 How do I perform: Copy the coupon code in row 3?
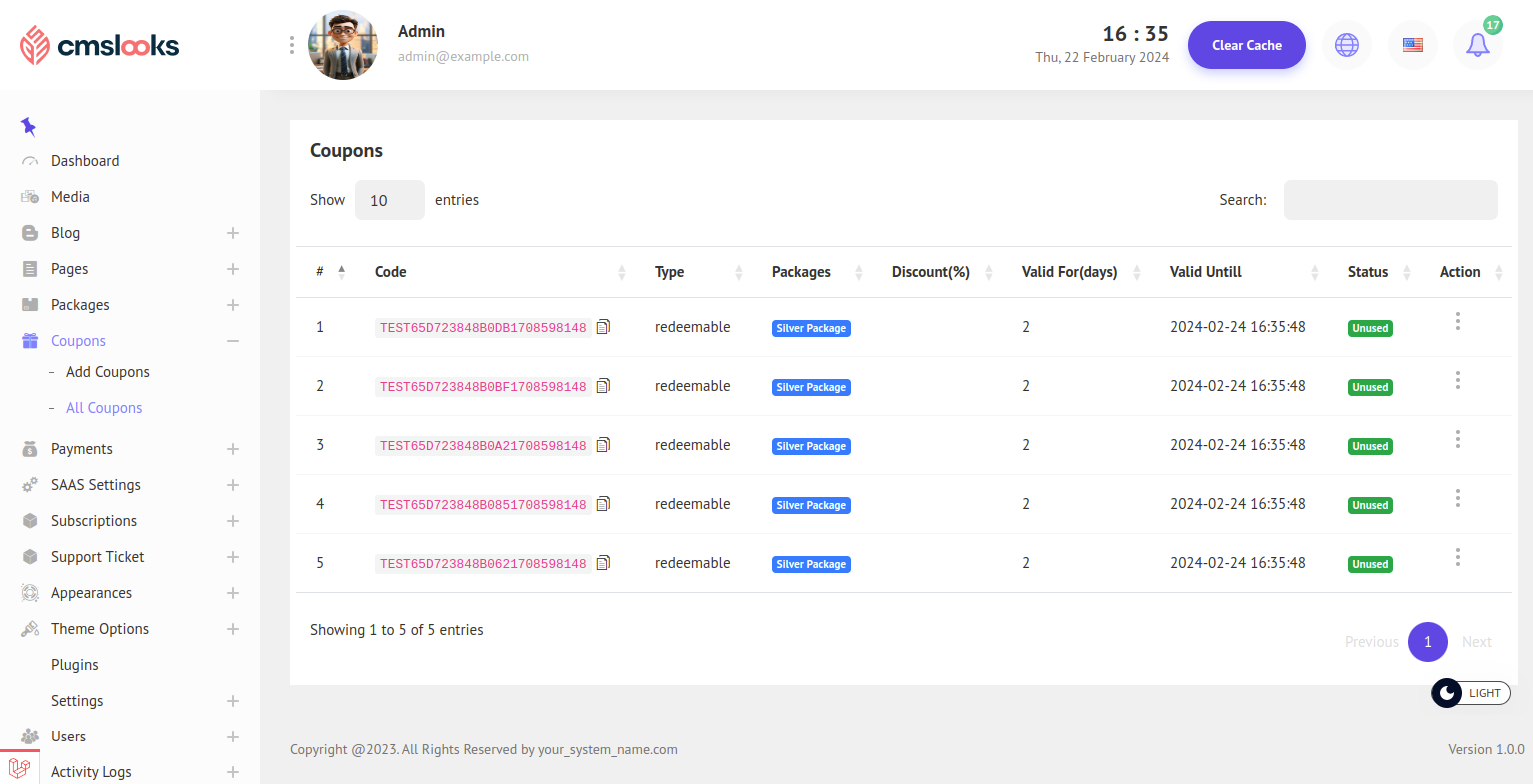coord(603,445)
